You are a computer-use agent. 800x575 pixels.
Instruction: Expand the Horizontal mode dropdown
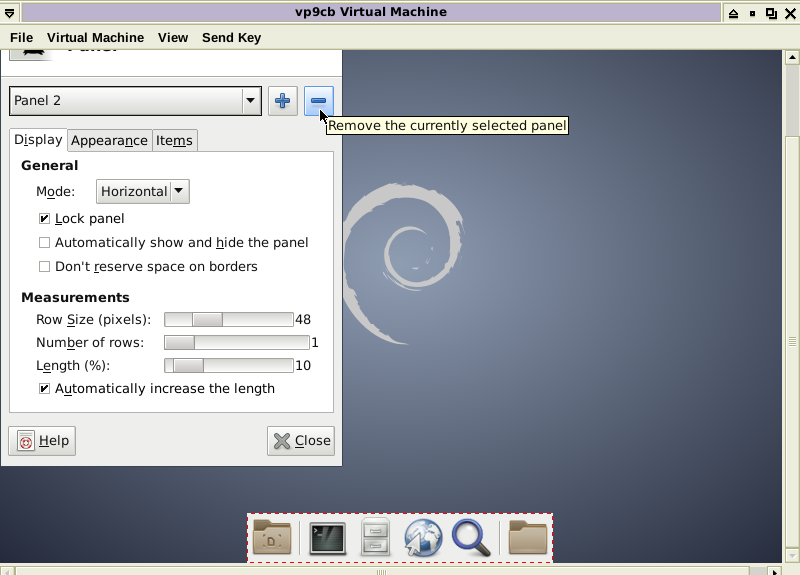143,192
